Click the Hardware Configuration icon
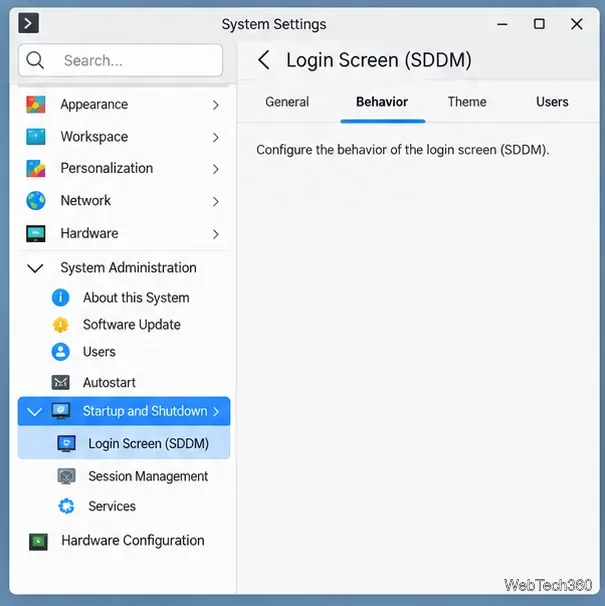This screenshot has height=606, width=605. pos(38,541)
